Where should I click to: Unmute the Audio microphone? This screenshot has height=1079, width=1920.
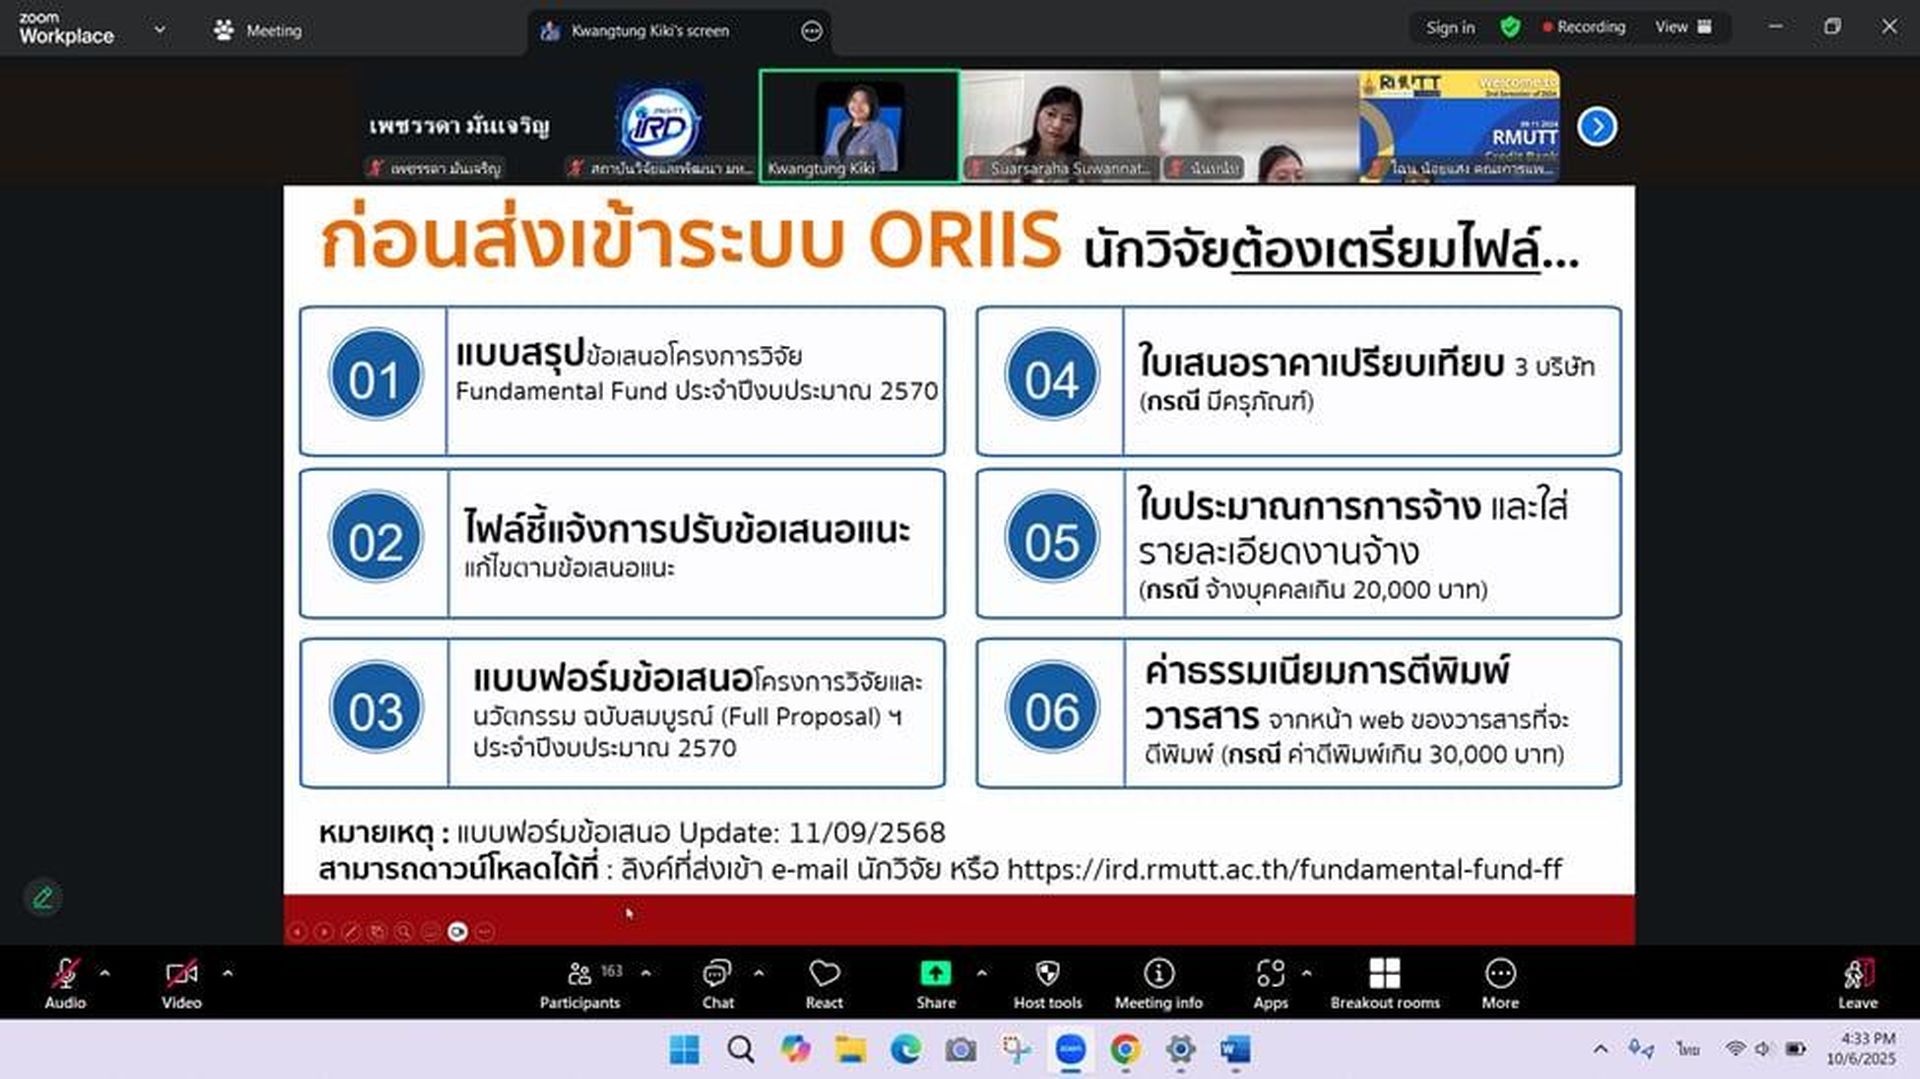(x=65, y=984)
